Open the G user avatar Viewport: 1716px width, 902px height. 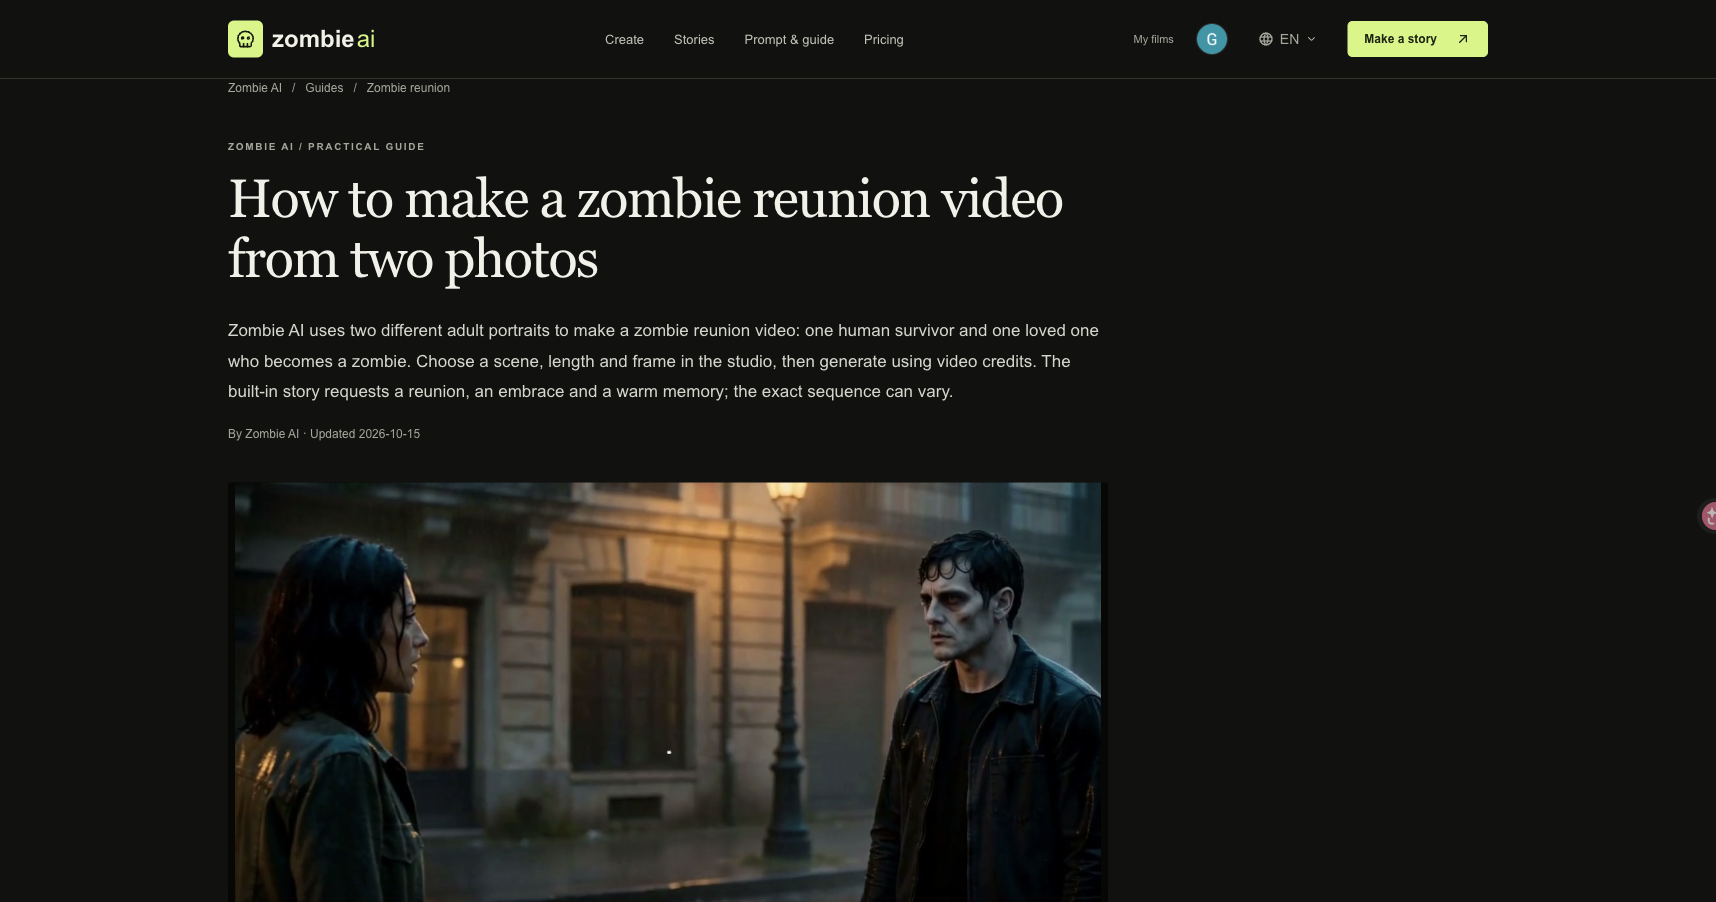[x=1211, y=39]
